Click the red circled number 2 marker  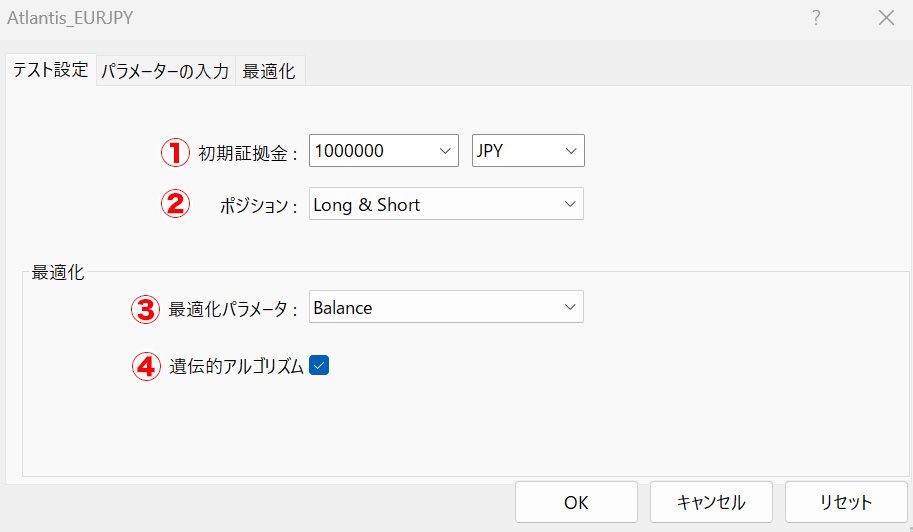(175, 204)
